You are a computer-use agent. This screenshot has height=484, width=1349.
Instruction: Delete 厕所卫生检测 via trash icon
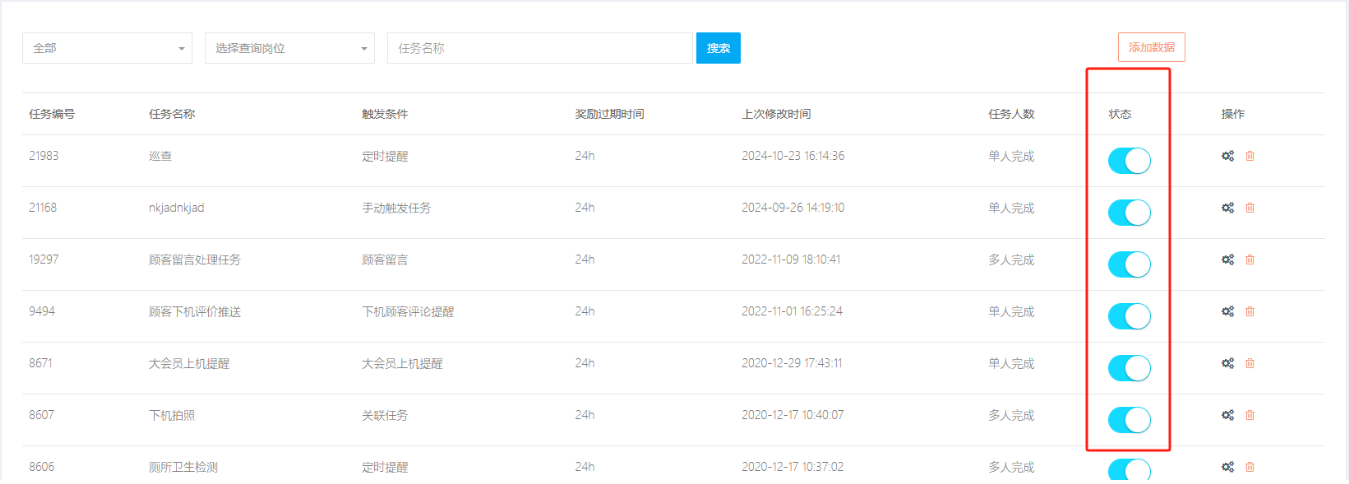(x=1250, y=467)
